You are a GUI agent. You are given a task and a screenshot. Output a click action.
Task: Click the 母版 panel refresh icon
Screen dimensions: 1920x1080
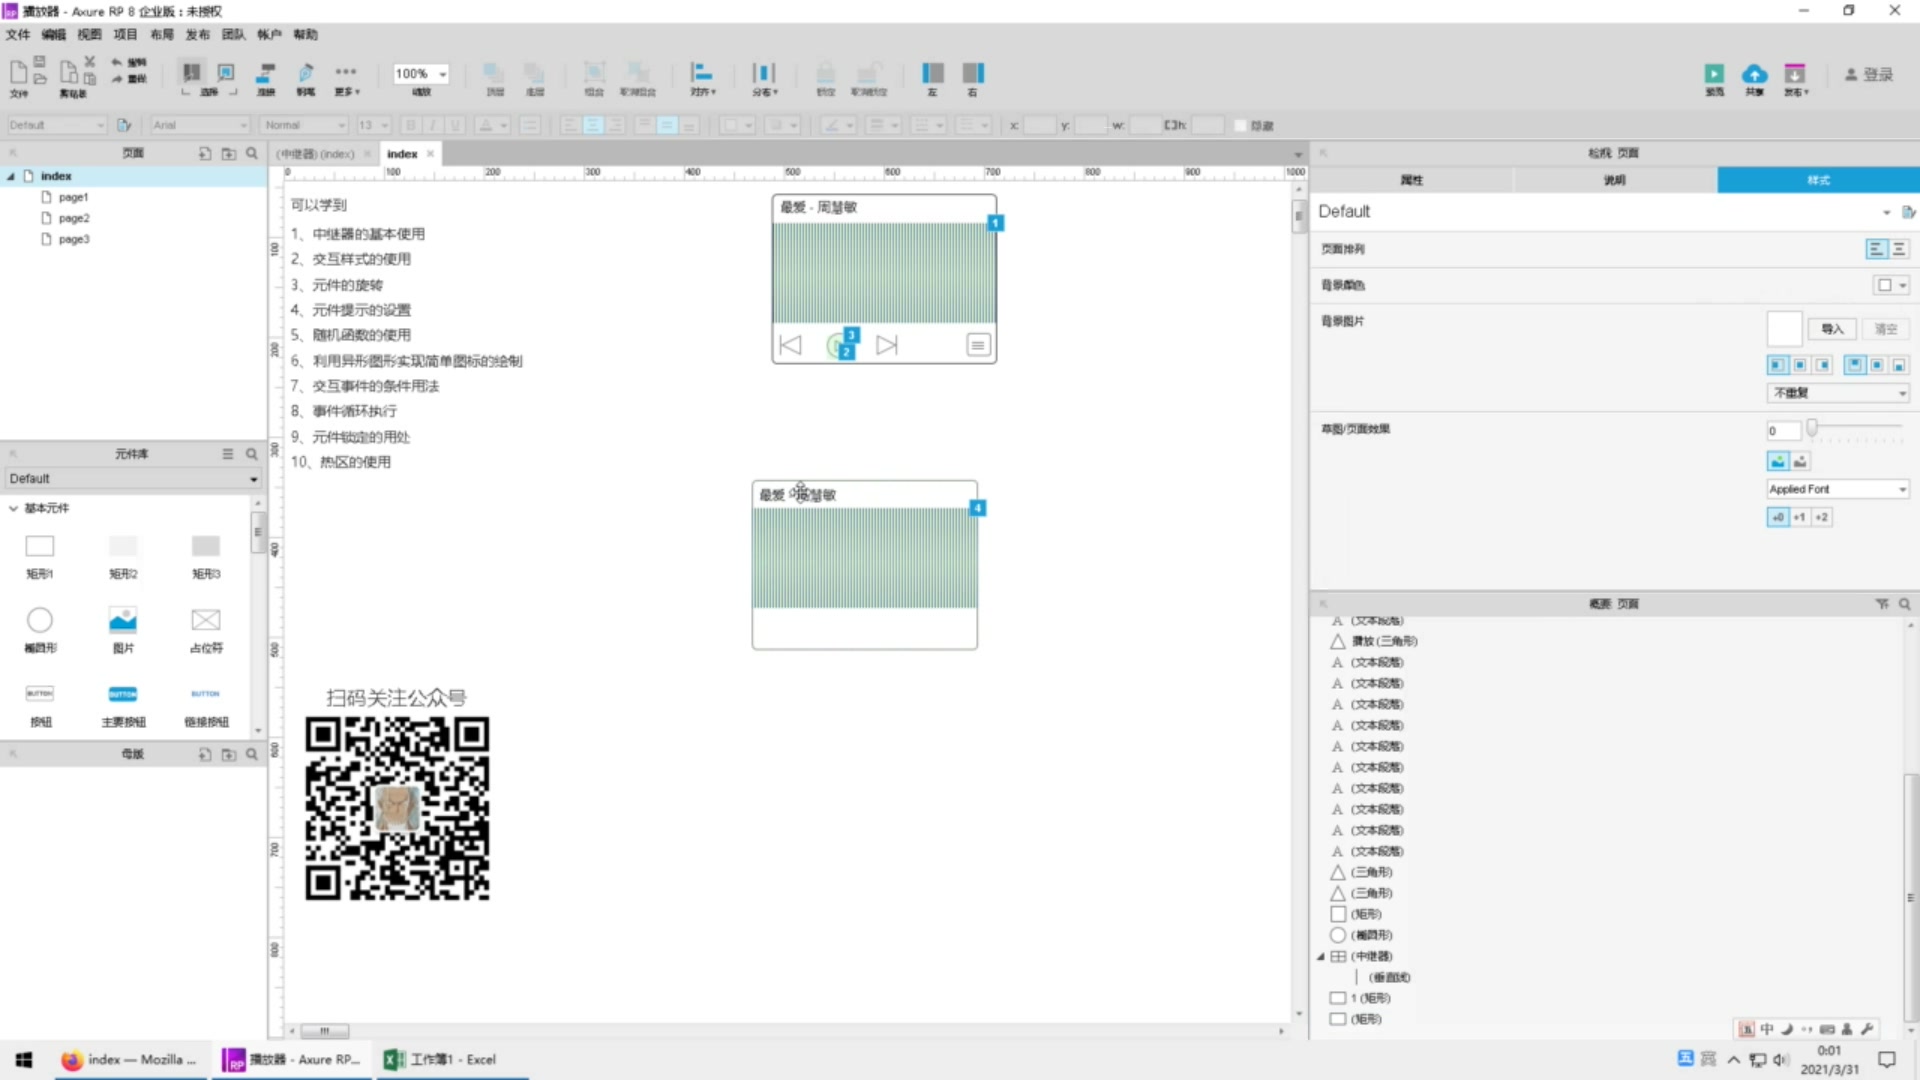[204, 754]
